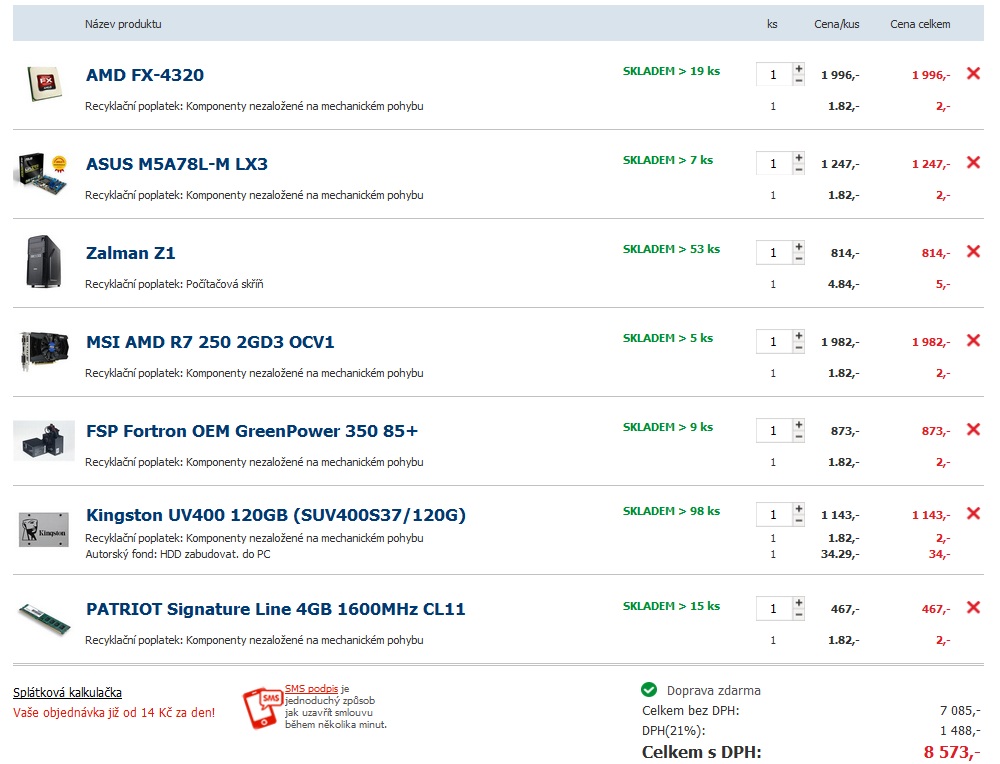Open PATRIOT RAM module thumbnail
Image resolution: width=1000 pixels, height=764 pixels.
coord(44,618)
